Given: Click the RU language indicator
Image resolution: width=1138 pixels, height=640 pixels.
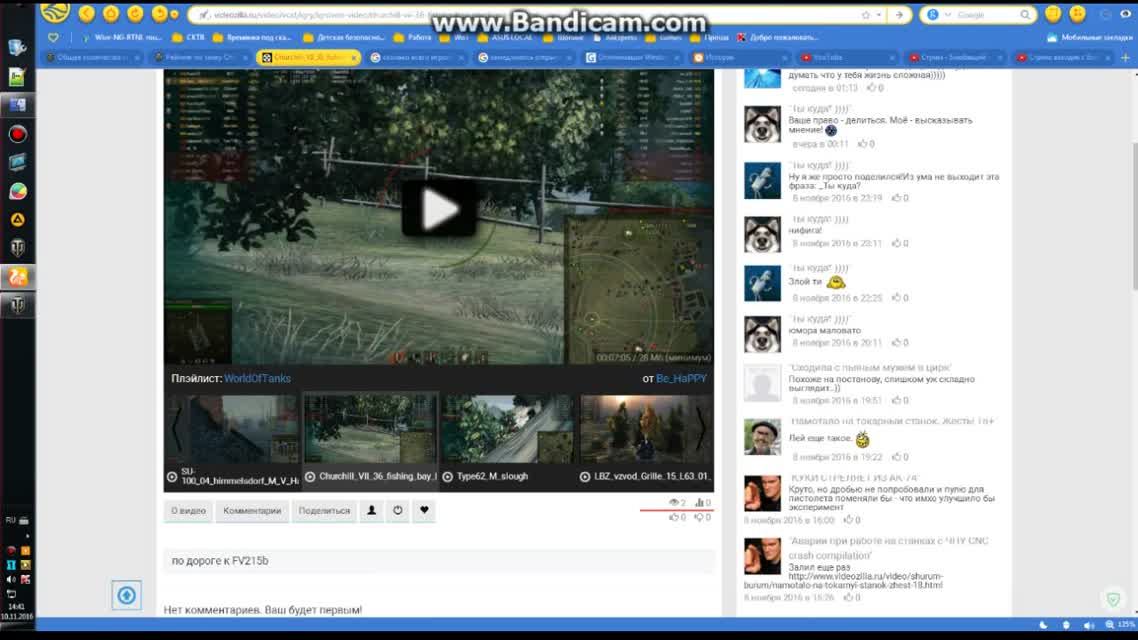Looking at the screenshot, I should point(11,520).
